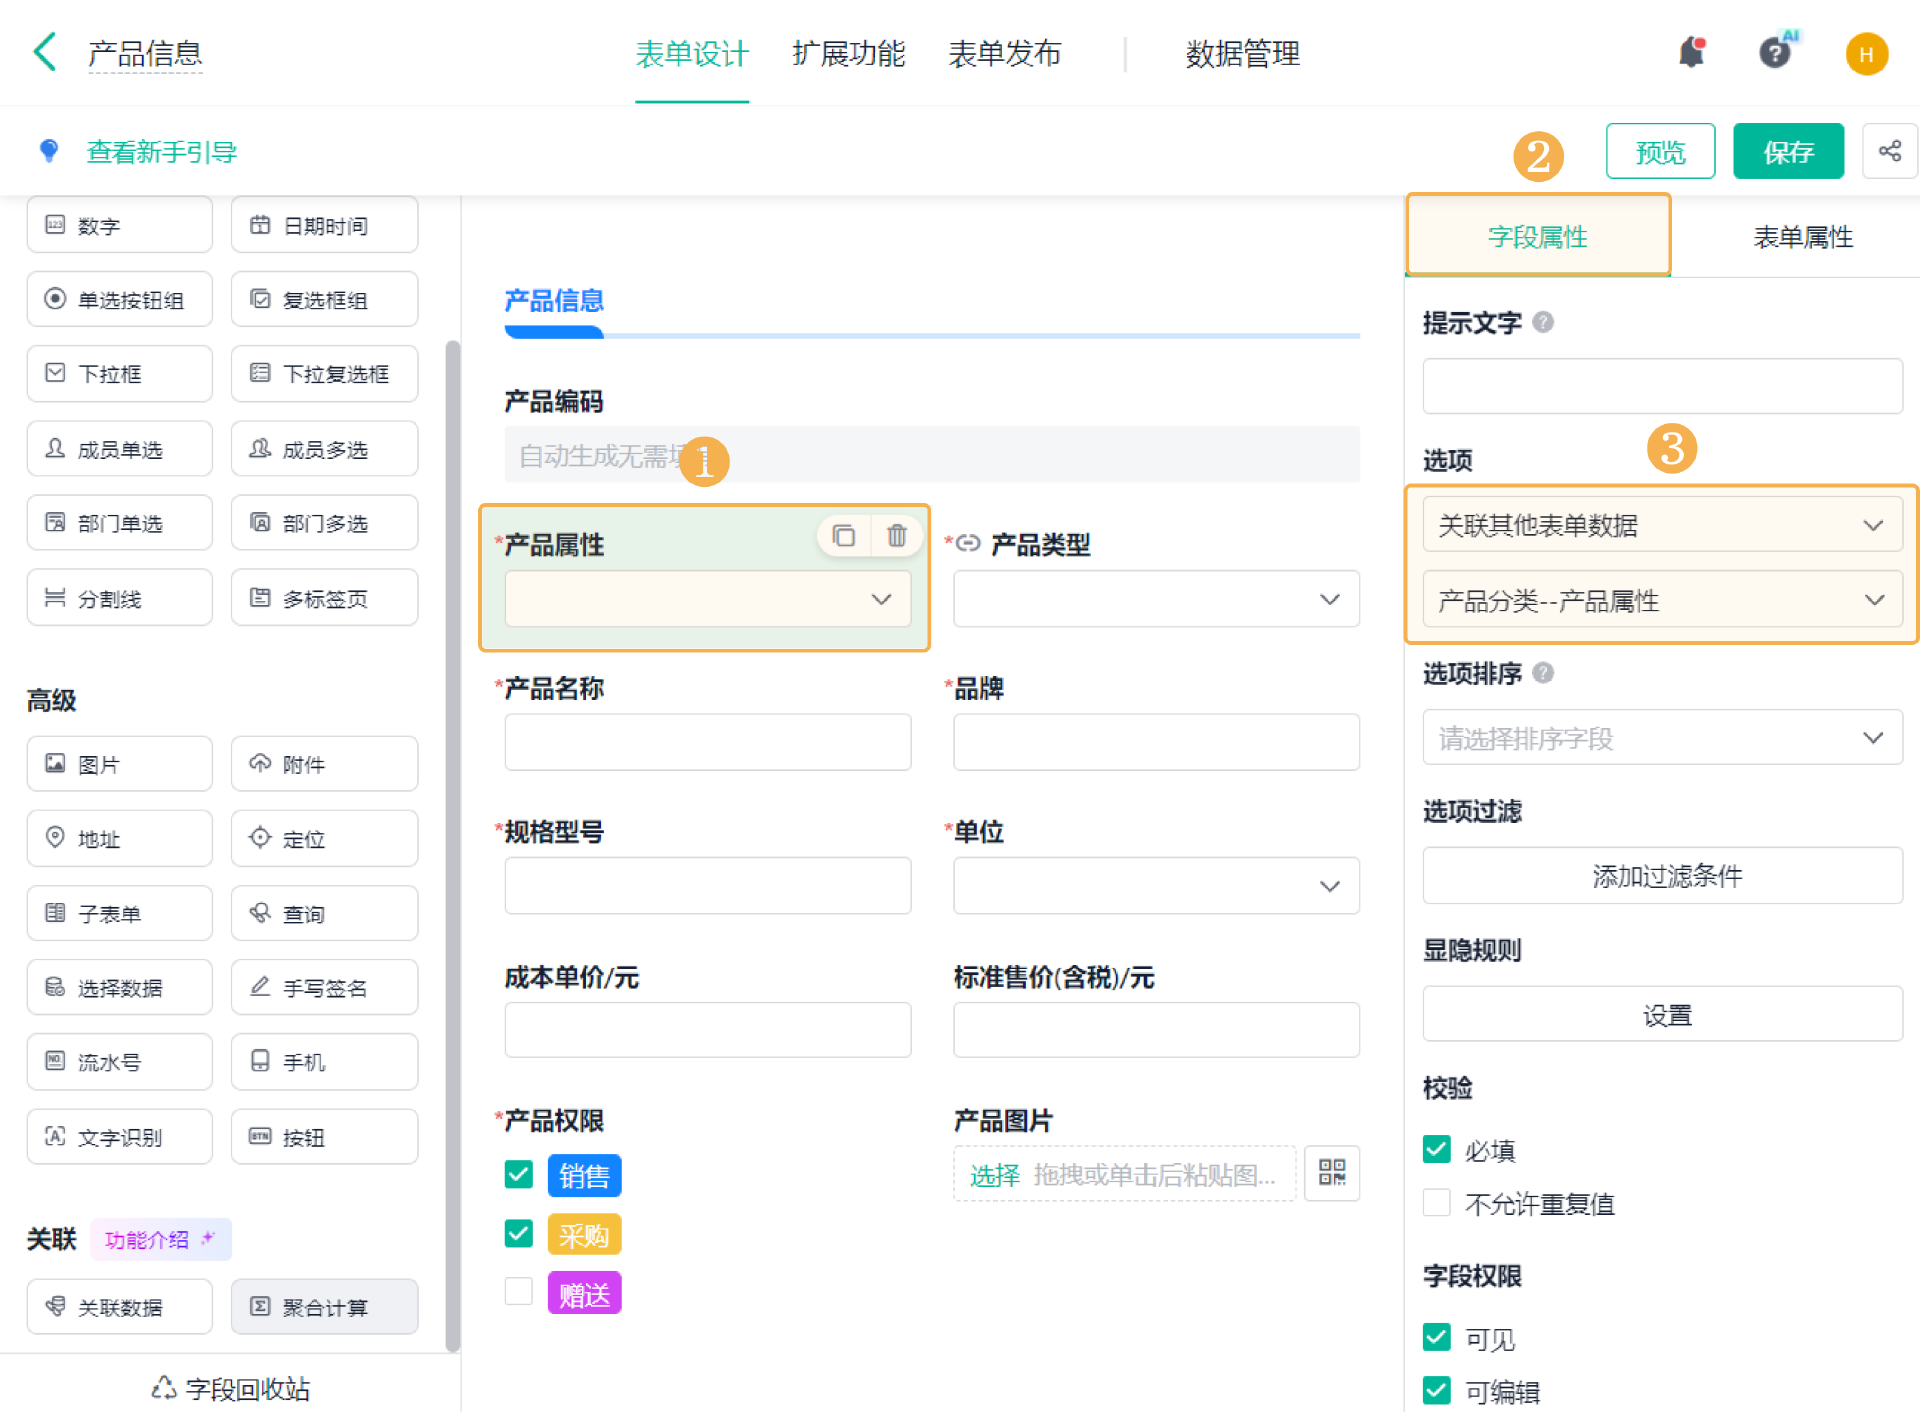The image size is (1920, 1412).
Task: Click the 提示文字 input field
Action: (1661, 386)
